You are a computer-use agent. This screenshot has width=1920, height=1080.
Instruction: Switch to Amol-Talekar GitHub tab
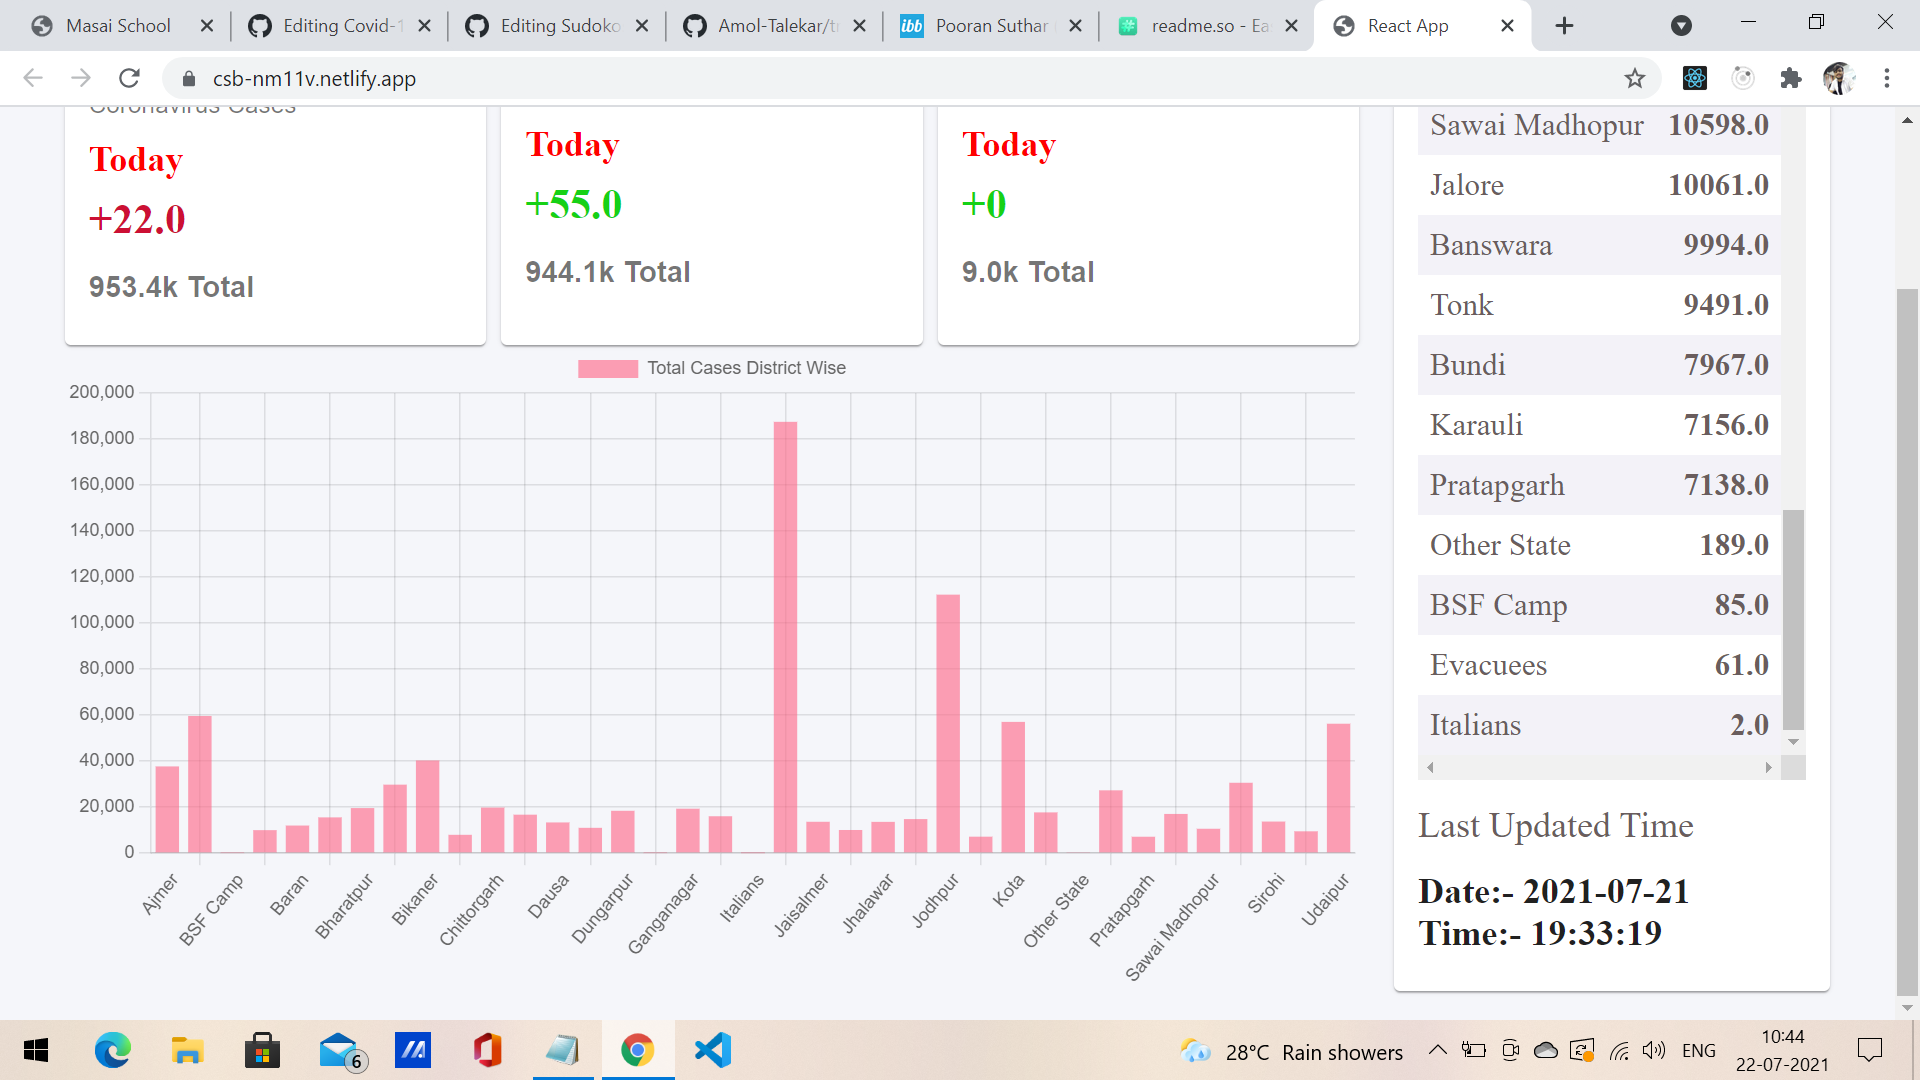(x=776, y=26)
